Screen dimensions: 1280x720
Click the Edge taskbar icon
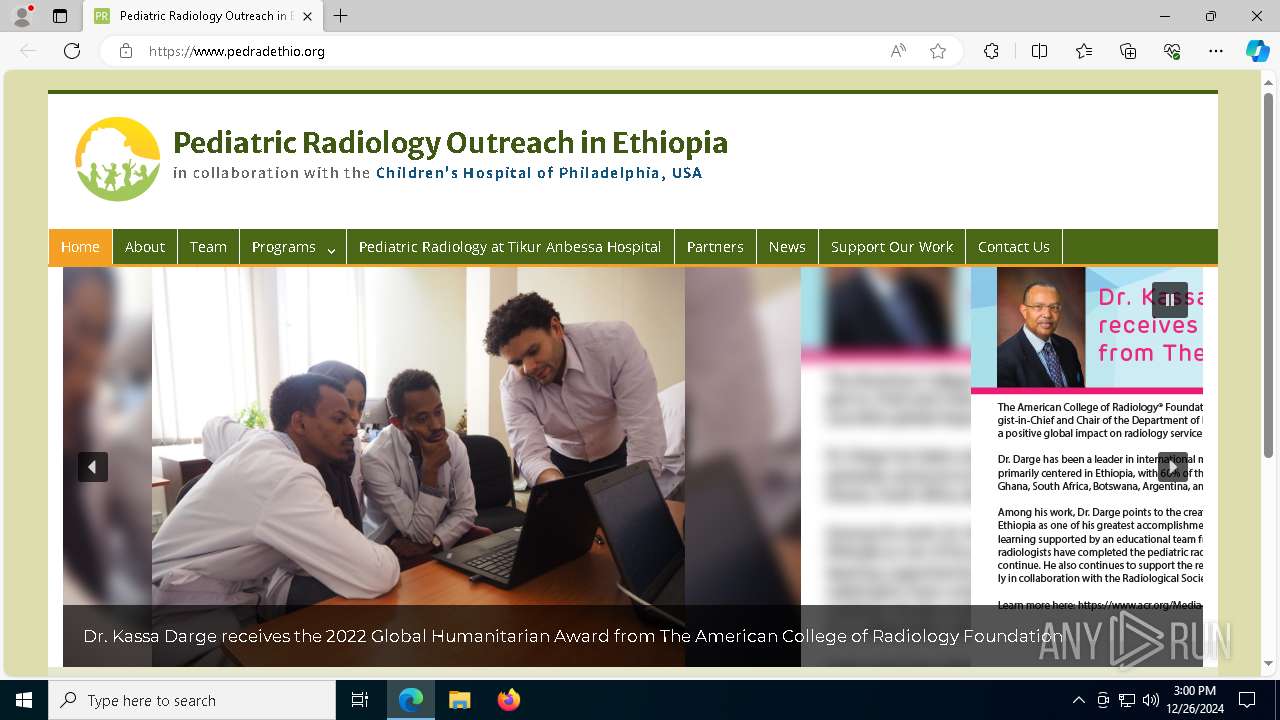(x=411, y=700)
